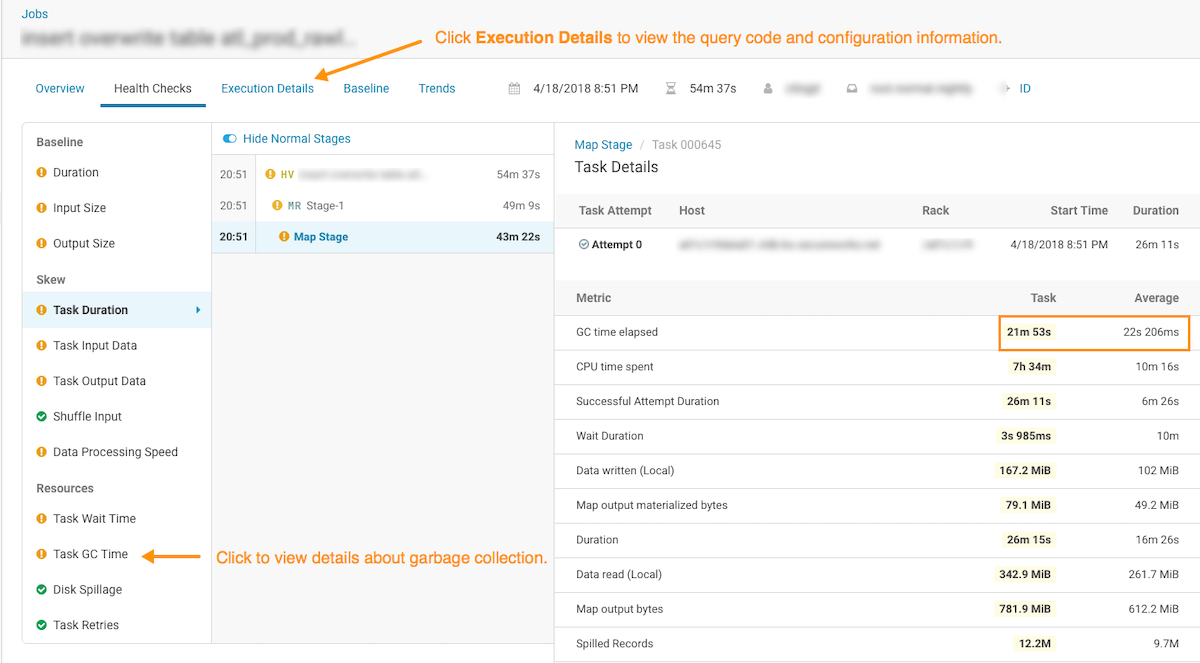Click the calendar icon beside the job date
The width and height of the screenshot is (1200, 663).
514,89
